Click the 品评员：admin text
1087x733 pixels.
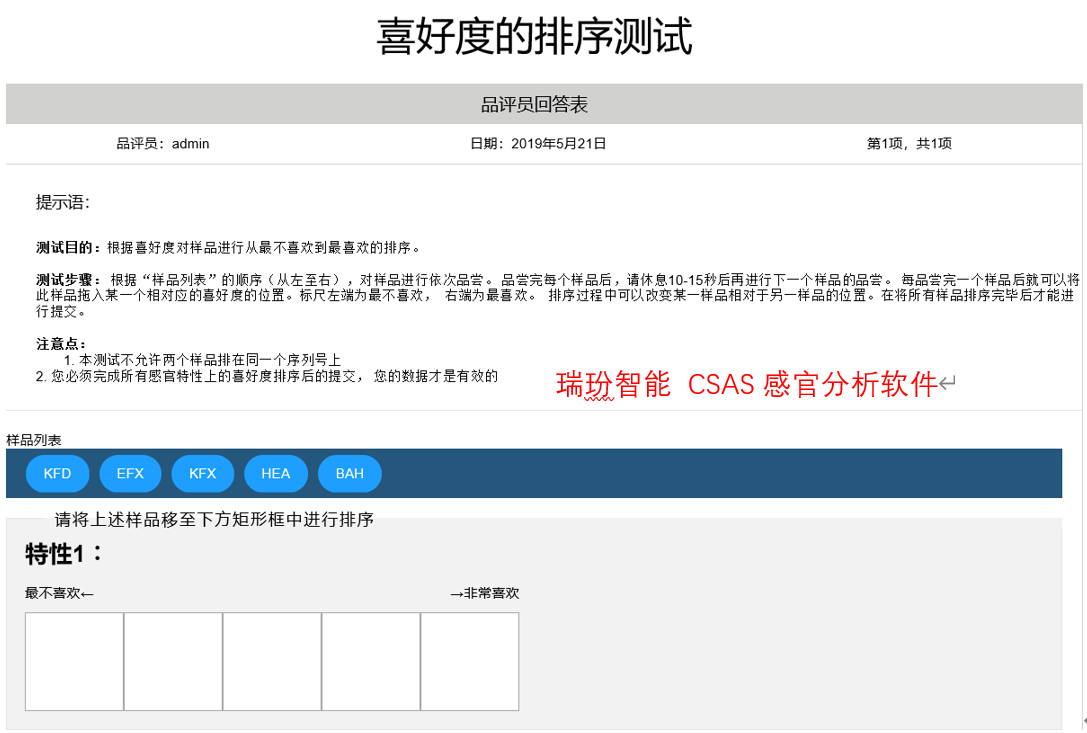click(163, 143)
